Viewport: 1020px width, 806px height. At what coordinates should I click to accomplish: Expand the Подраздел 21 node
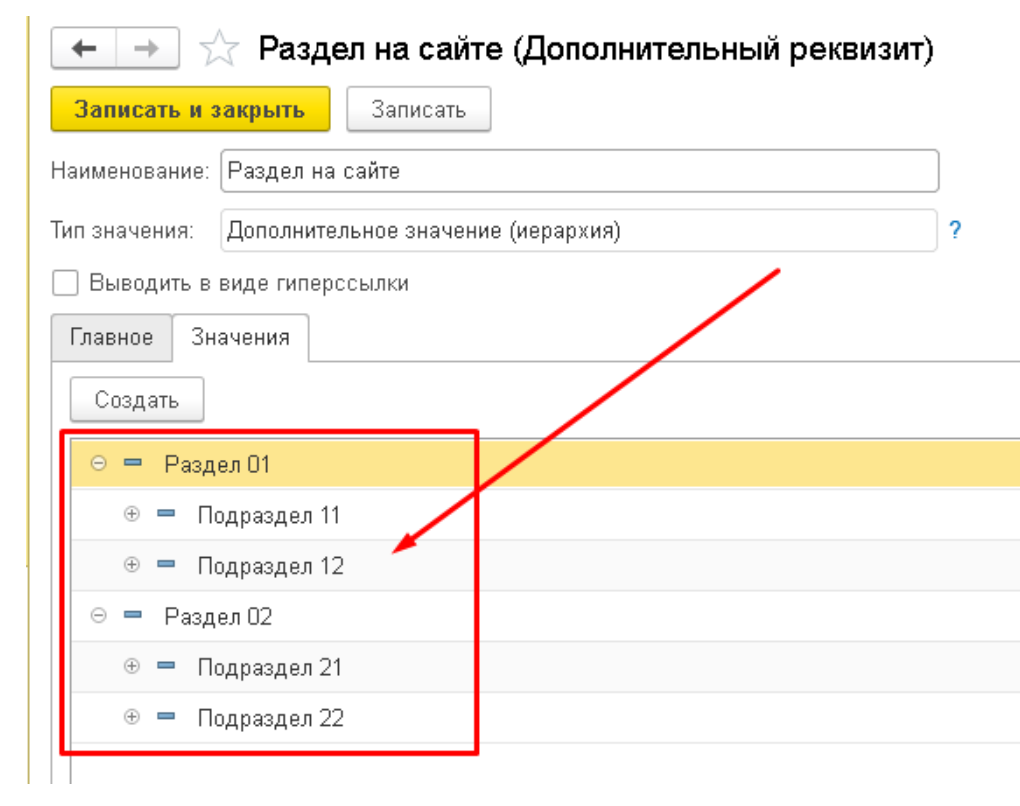coord(132,666)
